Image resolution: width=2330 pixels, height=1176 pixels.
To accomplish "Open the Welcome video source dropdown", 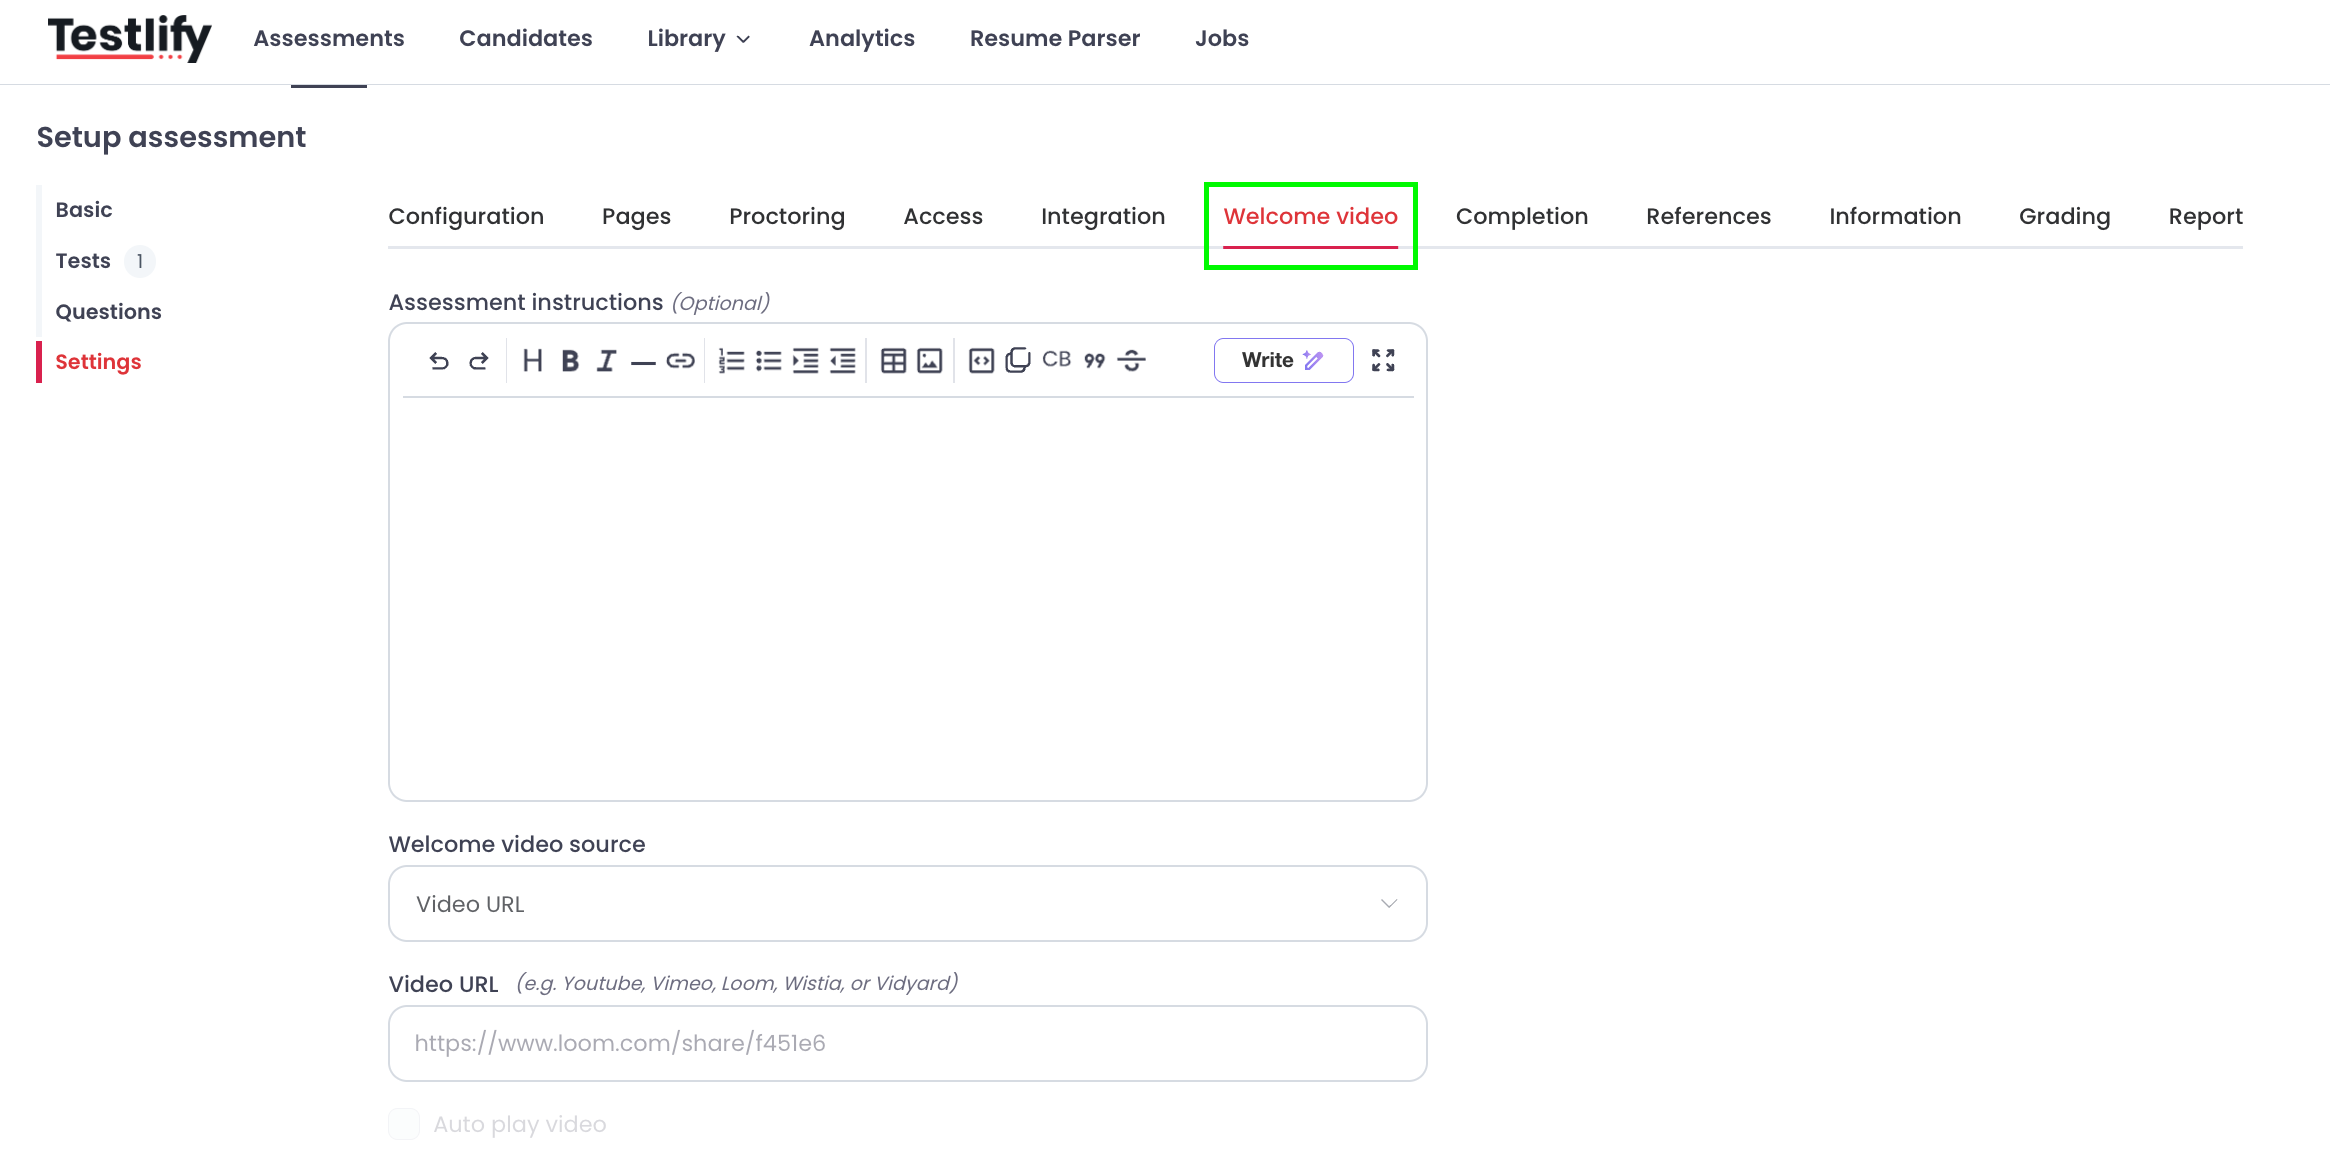I will pos(908,904).
